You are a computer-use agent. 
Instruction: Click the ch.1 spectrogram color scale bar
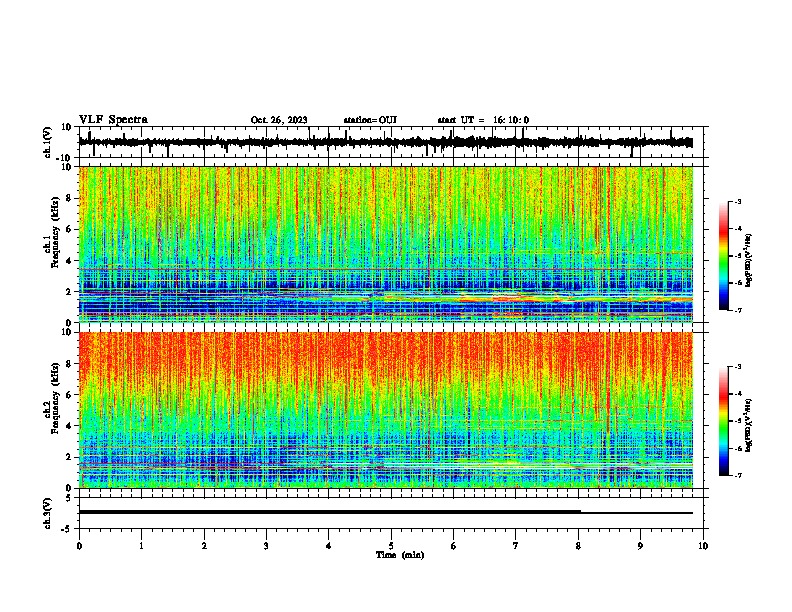(x=723, y=256)
